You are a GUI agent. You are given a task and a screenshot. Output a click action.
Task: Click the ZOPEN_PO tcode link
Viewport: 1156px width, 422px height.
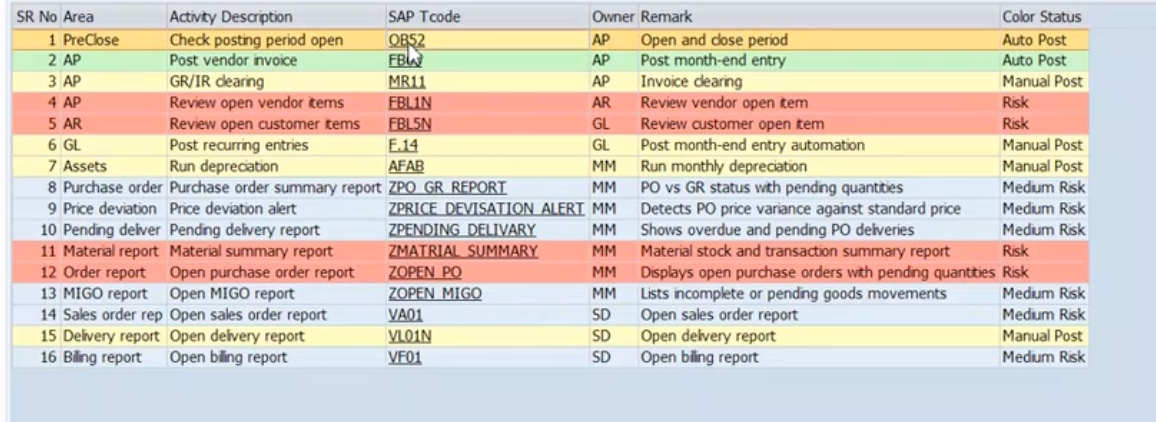(424, 270)
